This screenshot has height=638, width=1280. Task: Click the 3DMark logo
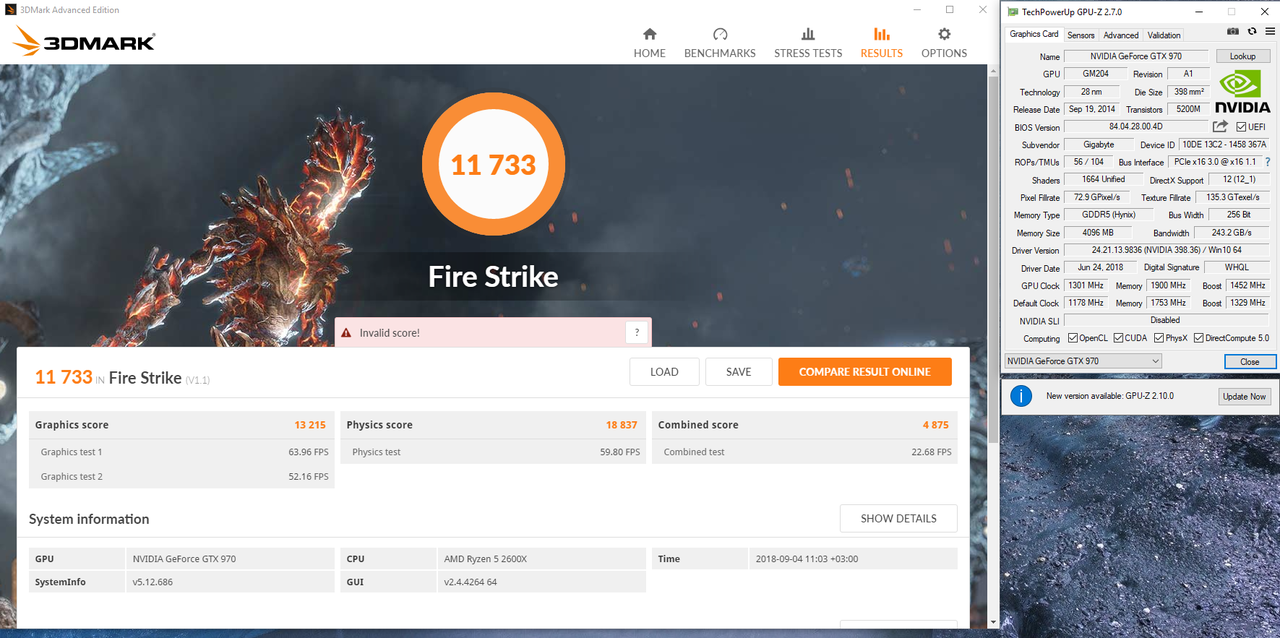point(84,41)
